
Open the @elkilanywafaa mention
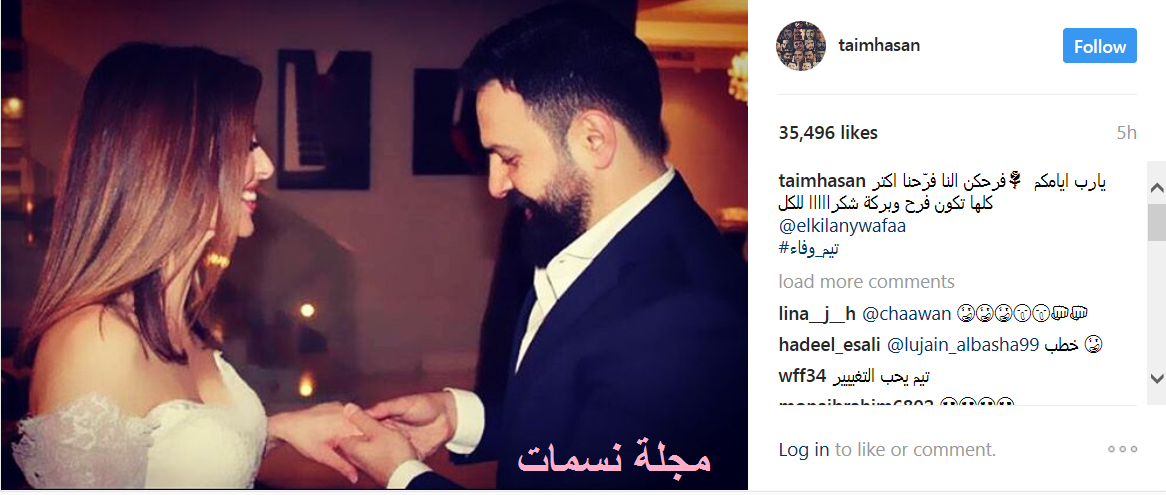pyautogui.click(x=842, y=226)
